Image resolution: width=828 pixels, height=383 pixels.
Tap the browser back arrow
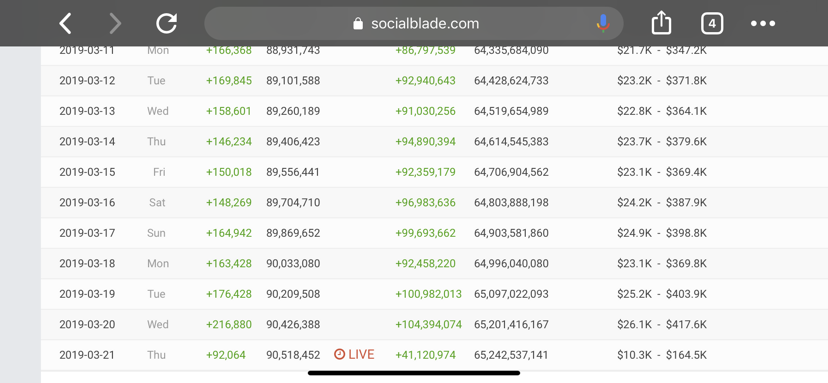(x=65, y=24)
